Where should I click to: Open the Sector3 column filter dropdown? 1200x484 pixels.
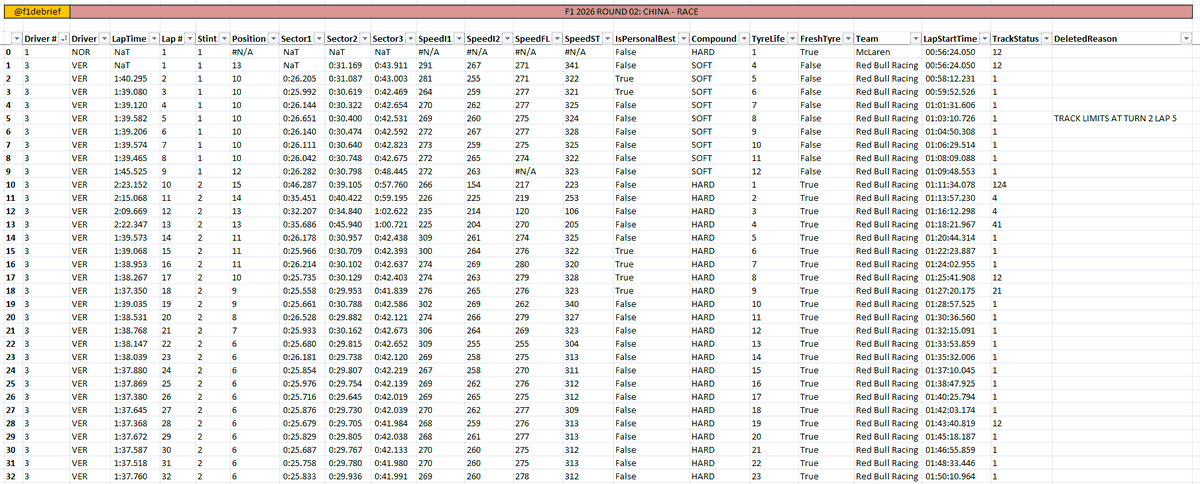coord(410,38)
